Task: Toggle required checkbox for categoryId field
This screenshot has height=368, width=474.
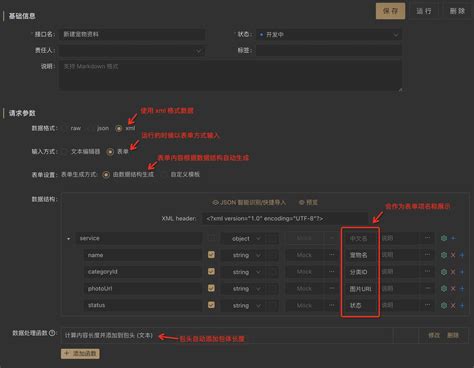Action: [211, 271]
